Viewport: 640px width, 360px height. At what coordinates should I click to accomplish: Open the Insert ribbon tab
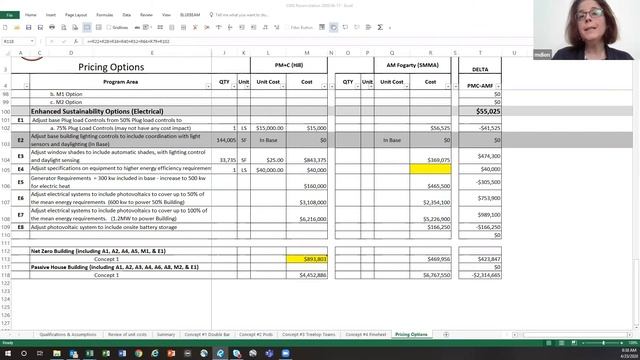51,15
